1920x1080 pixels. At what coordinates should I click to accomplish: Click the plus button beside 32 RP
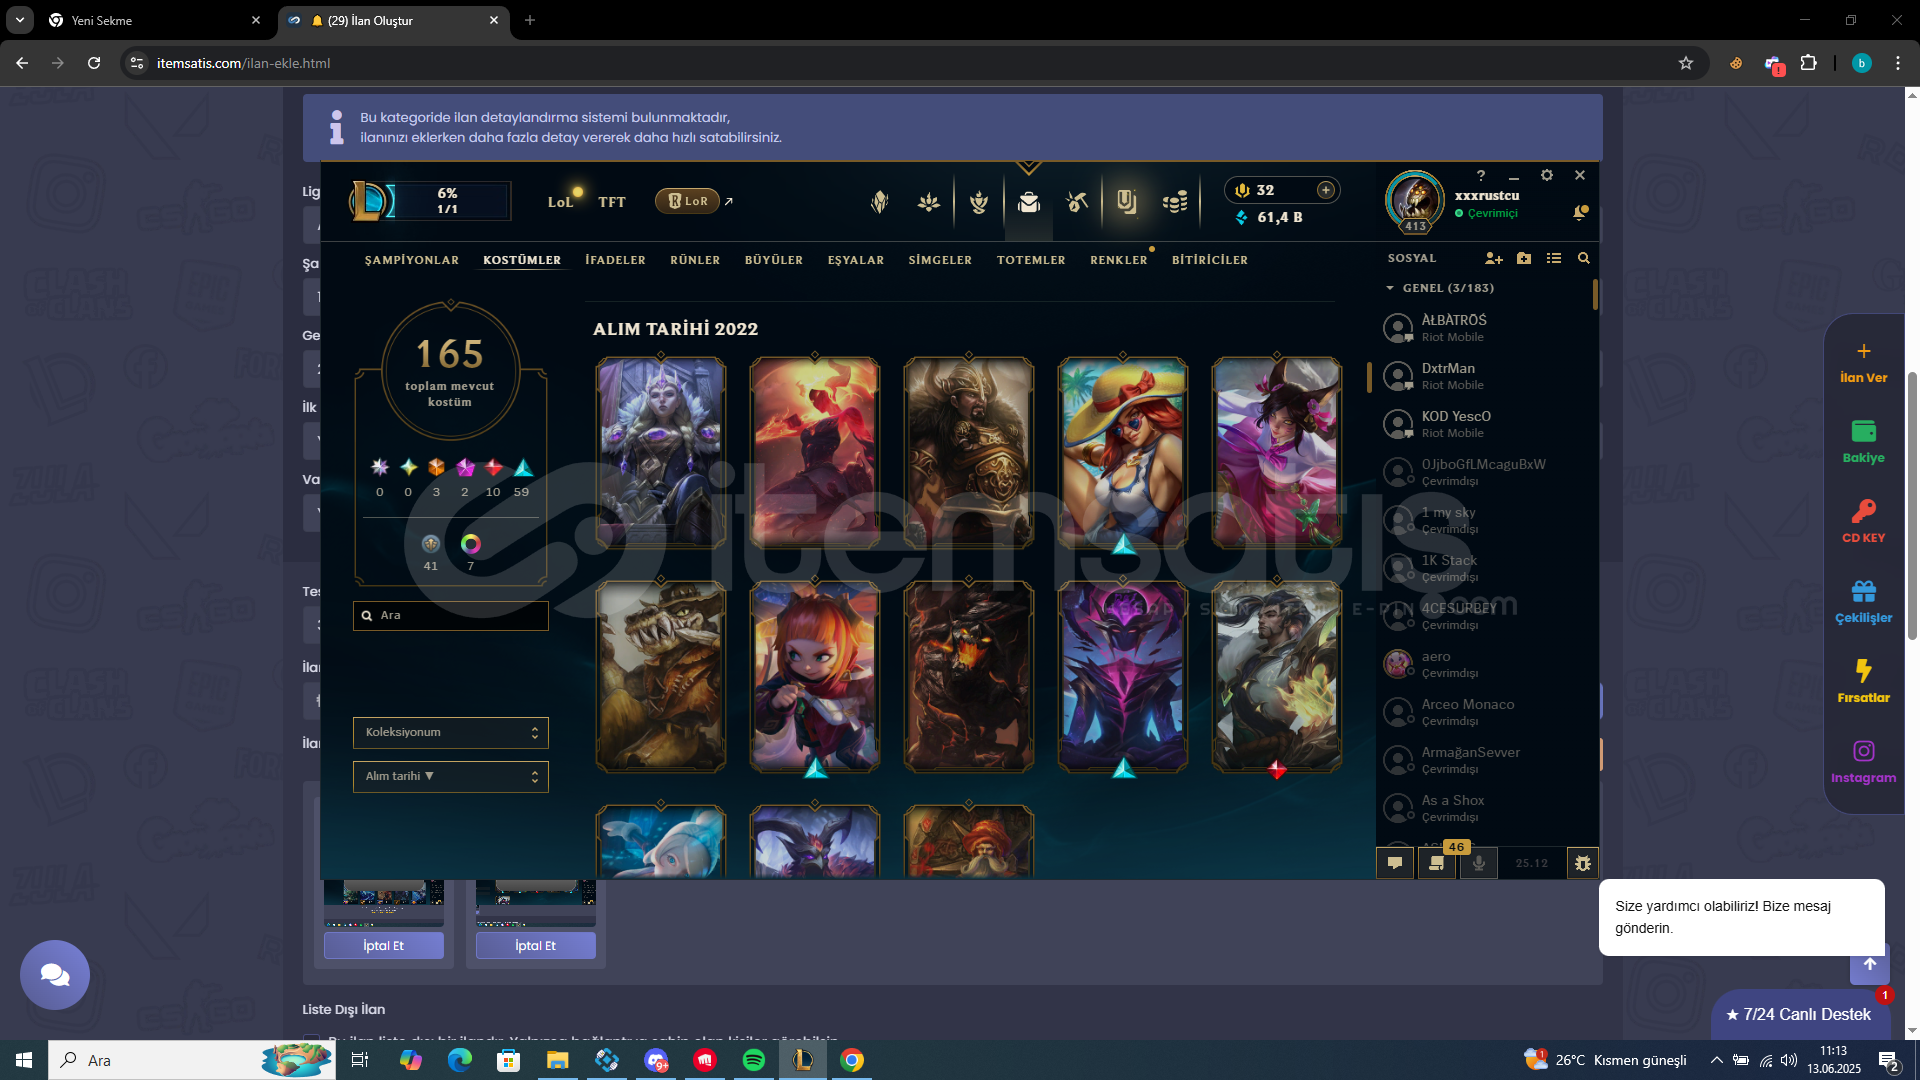click(x=1326, y=190)
